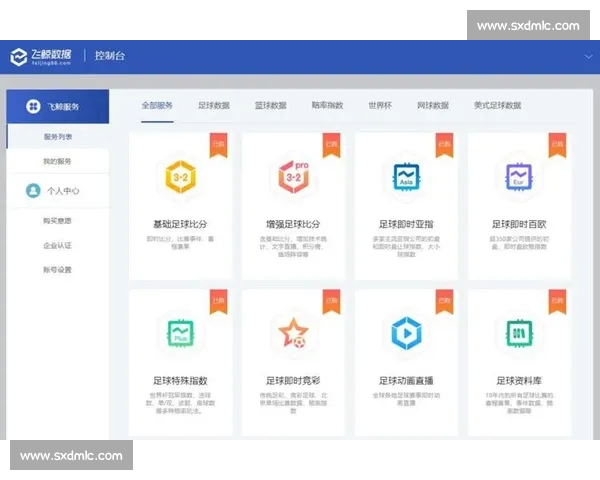The width and height of the screenshot is (600, 480).
Task: Click description text under 足球即时百欧
Action: [519, 243]
